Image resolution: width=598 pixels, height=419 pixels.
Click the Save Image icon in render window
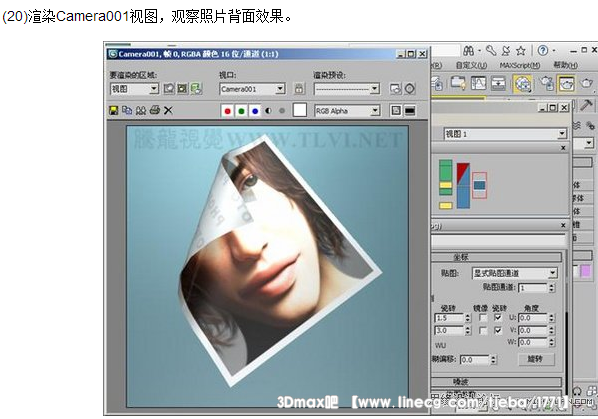(113, 111)
